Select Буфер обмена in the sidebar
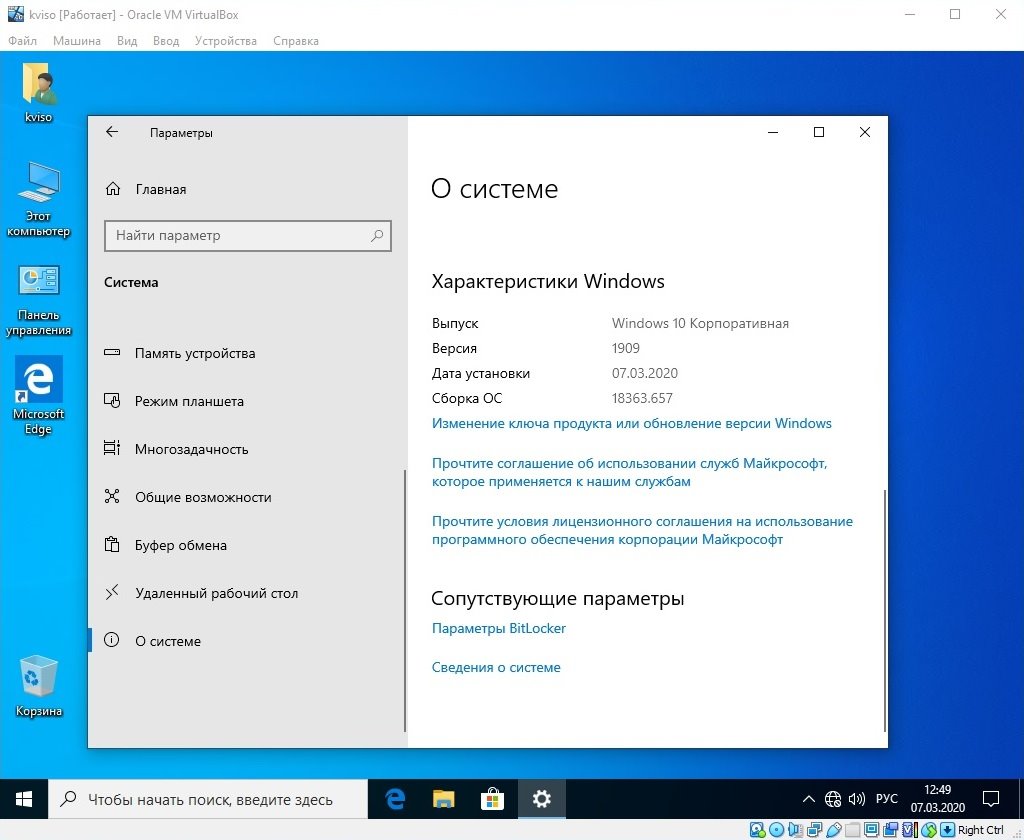This screenshot has width=1024, height=840. (246, 545)
